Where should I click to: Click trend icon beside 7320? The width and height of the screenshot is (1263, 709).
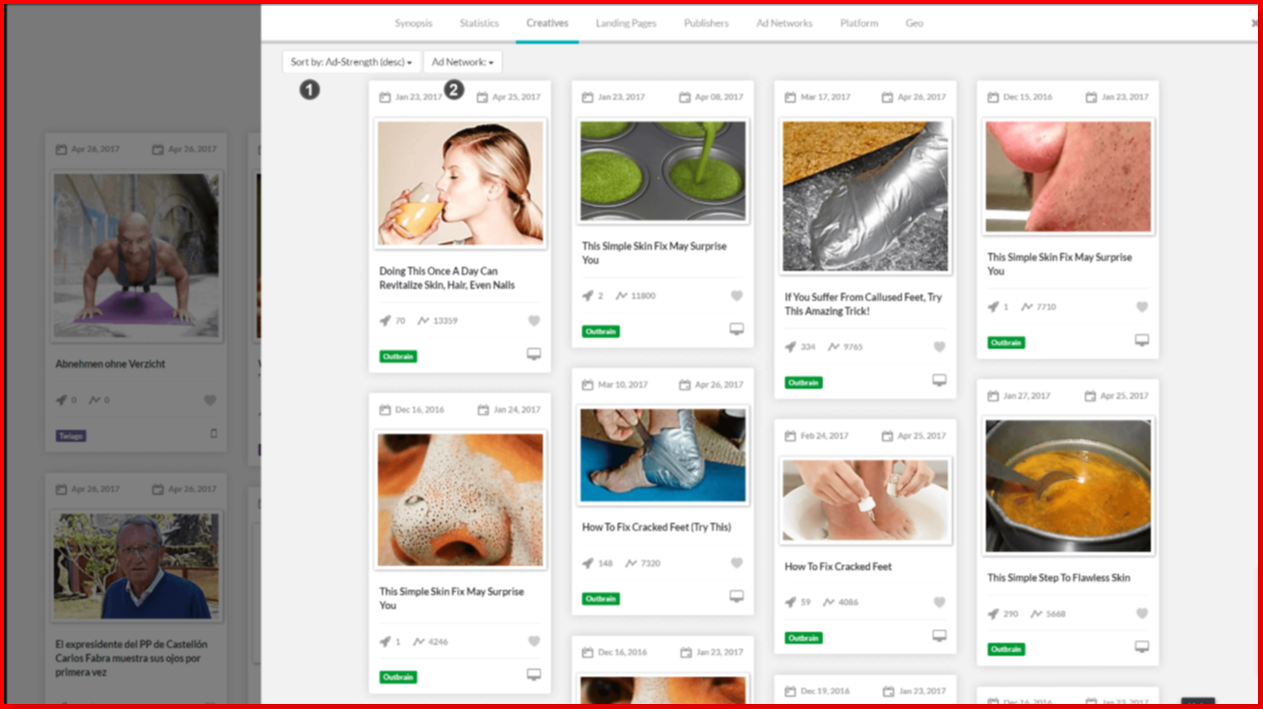click(630, 563)
